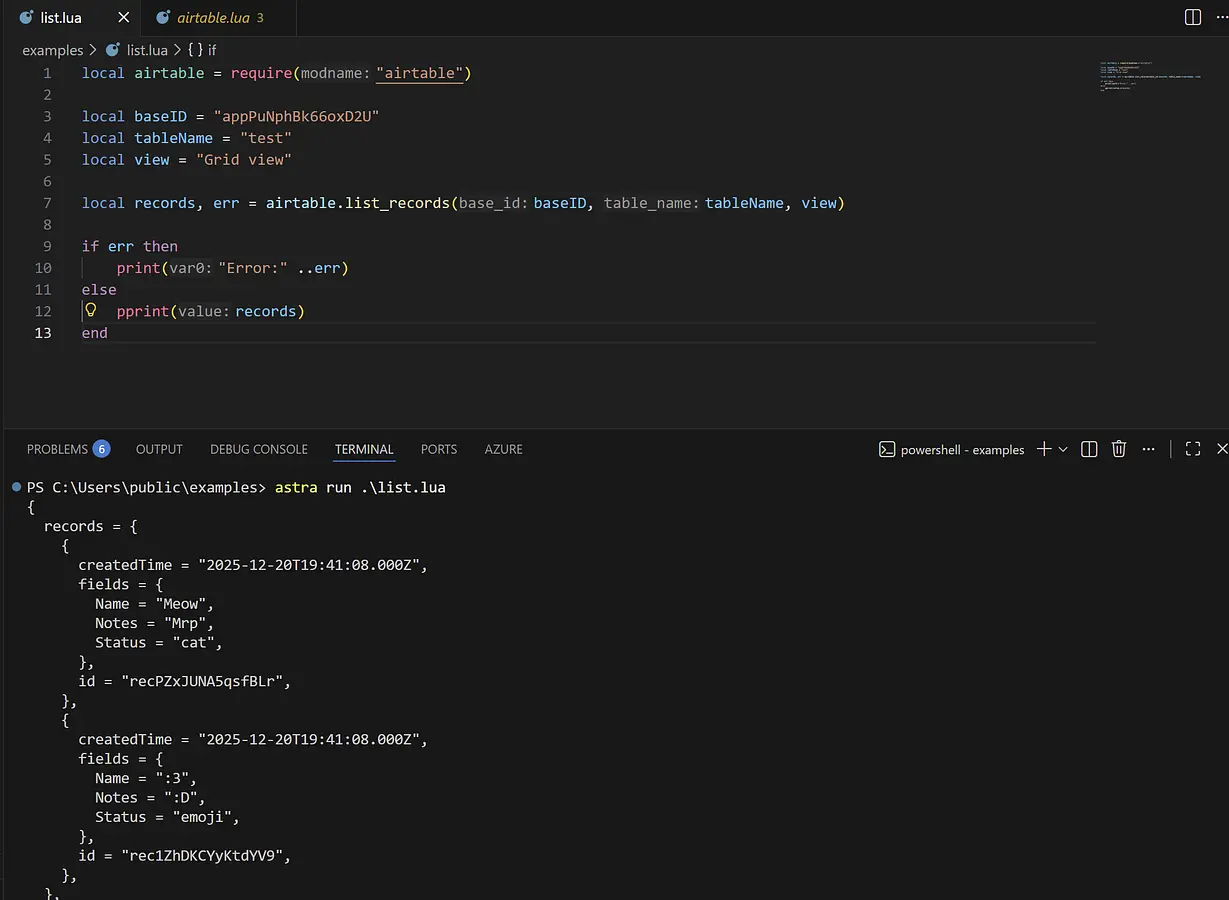This screenshot has width=1229, height=900.
Task: Open the terminal launch profile dropdown
Action: pyautogui.click(x=1063, y=449)
